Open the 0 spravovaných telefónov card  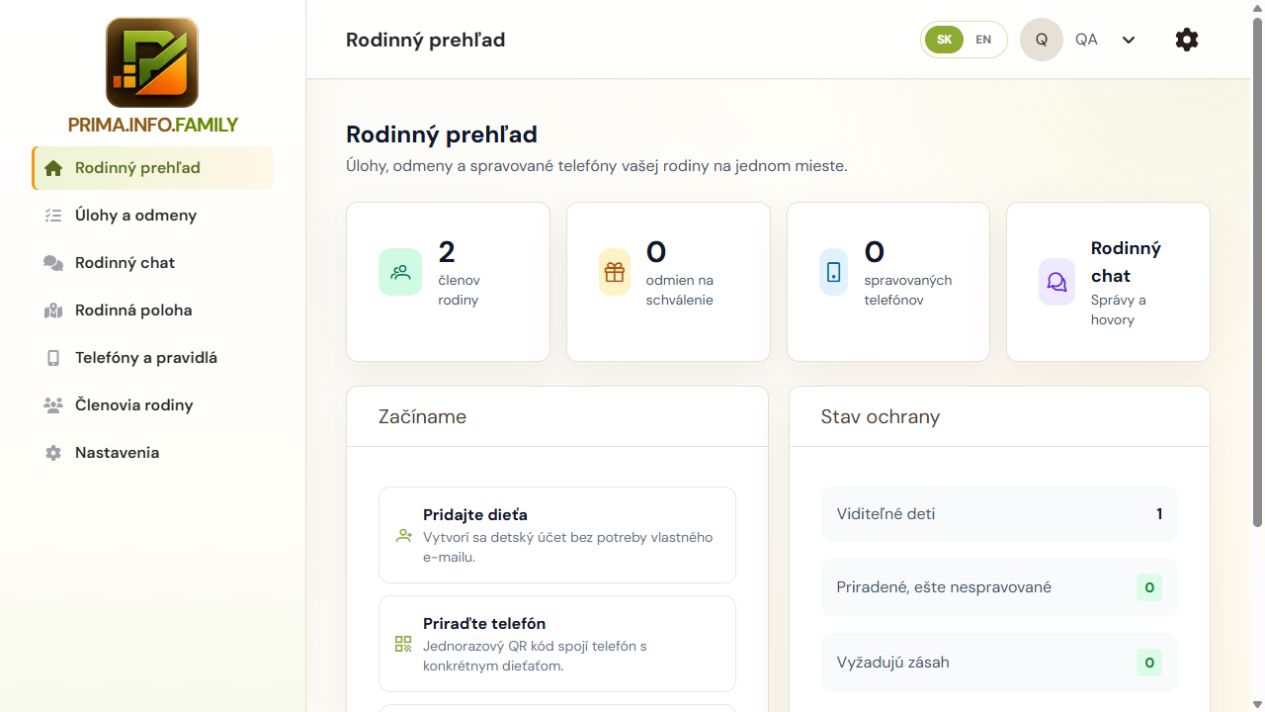tap(888, 282)
